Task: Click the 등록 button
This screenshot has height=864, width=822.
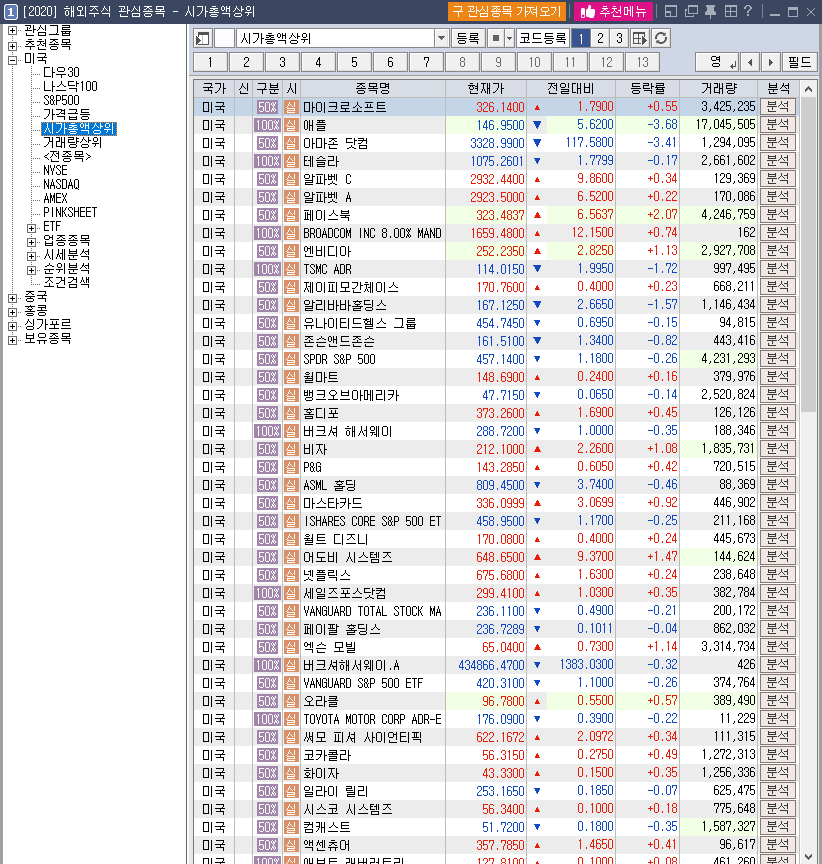Action: click(x=468, y=38)
